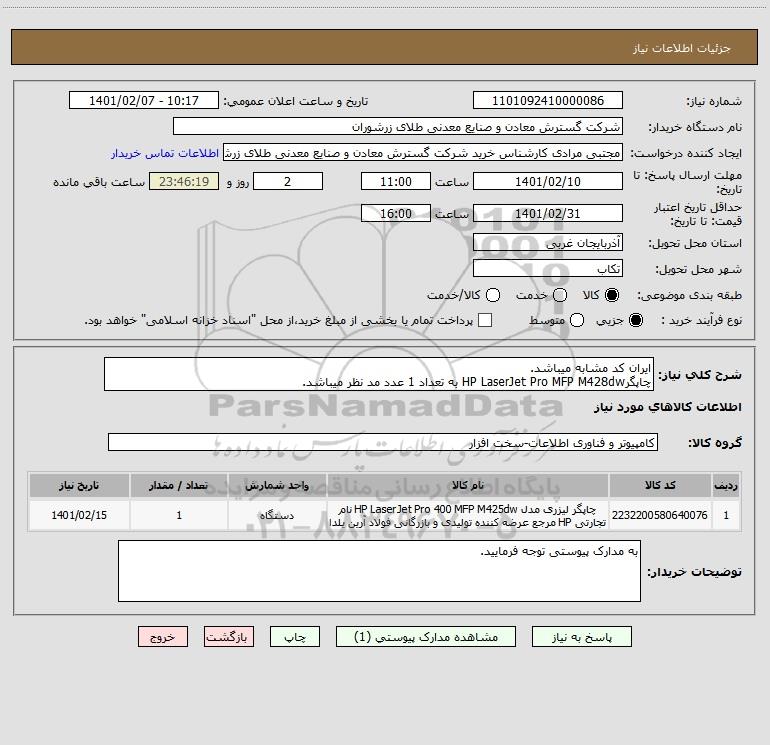Click the goods group field کامپیوتر و فناوری اطلاعات

(x=383, y=442)
